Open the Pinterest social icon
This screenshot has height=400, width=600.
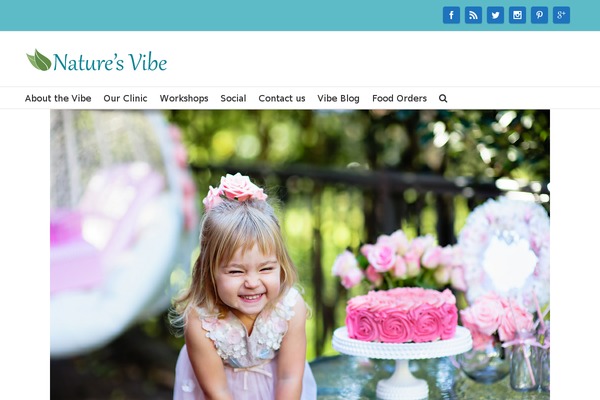[540, 15]
